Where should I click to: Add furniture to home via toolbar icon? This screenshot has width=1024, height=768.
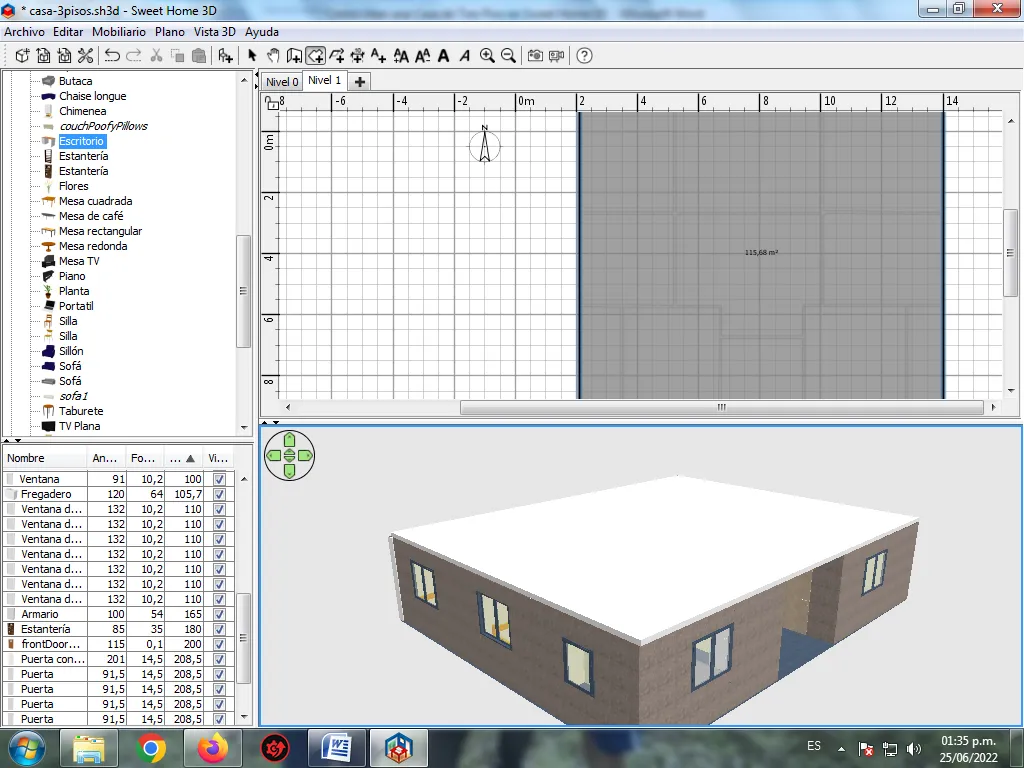tap(225, 56)
